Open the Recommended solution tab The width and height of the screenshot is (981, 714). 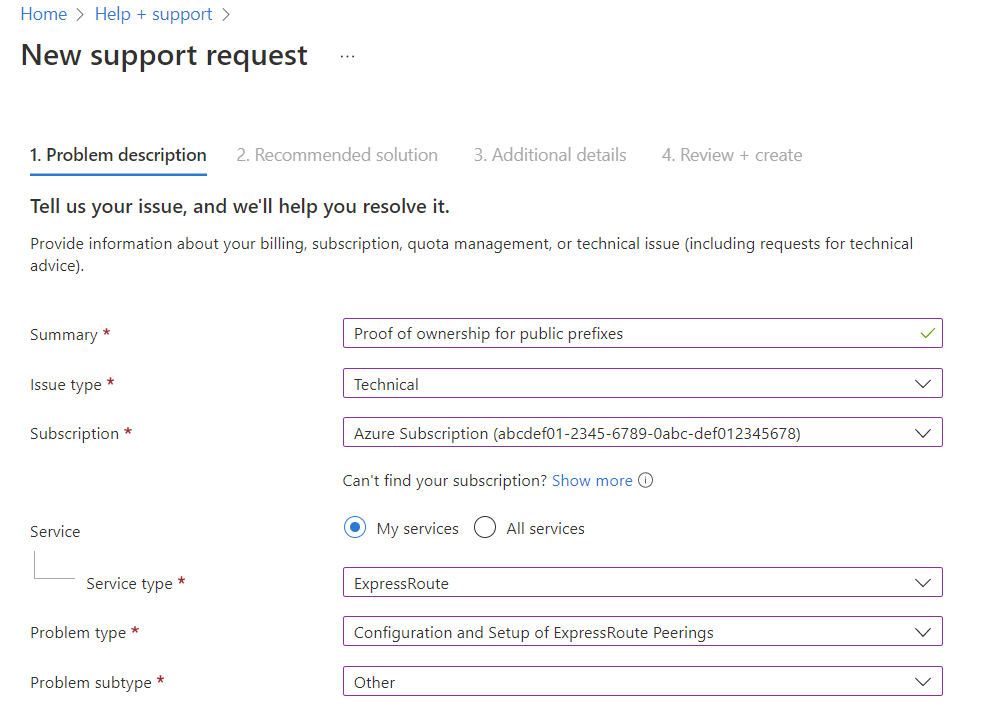click(337, 155)
